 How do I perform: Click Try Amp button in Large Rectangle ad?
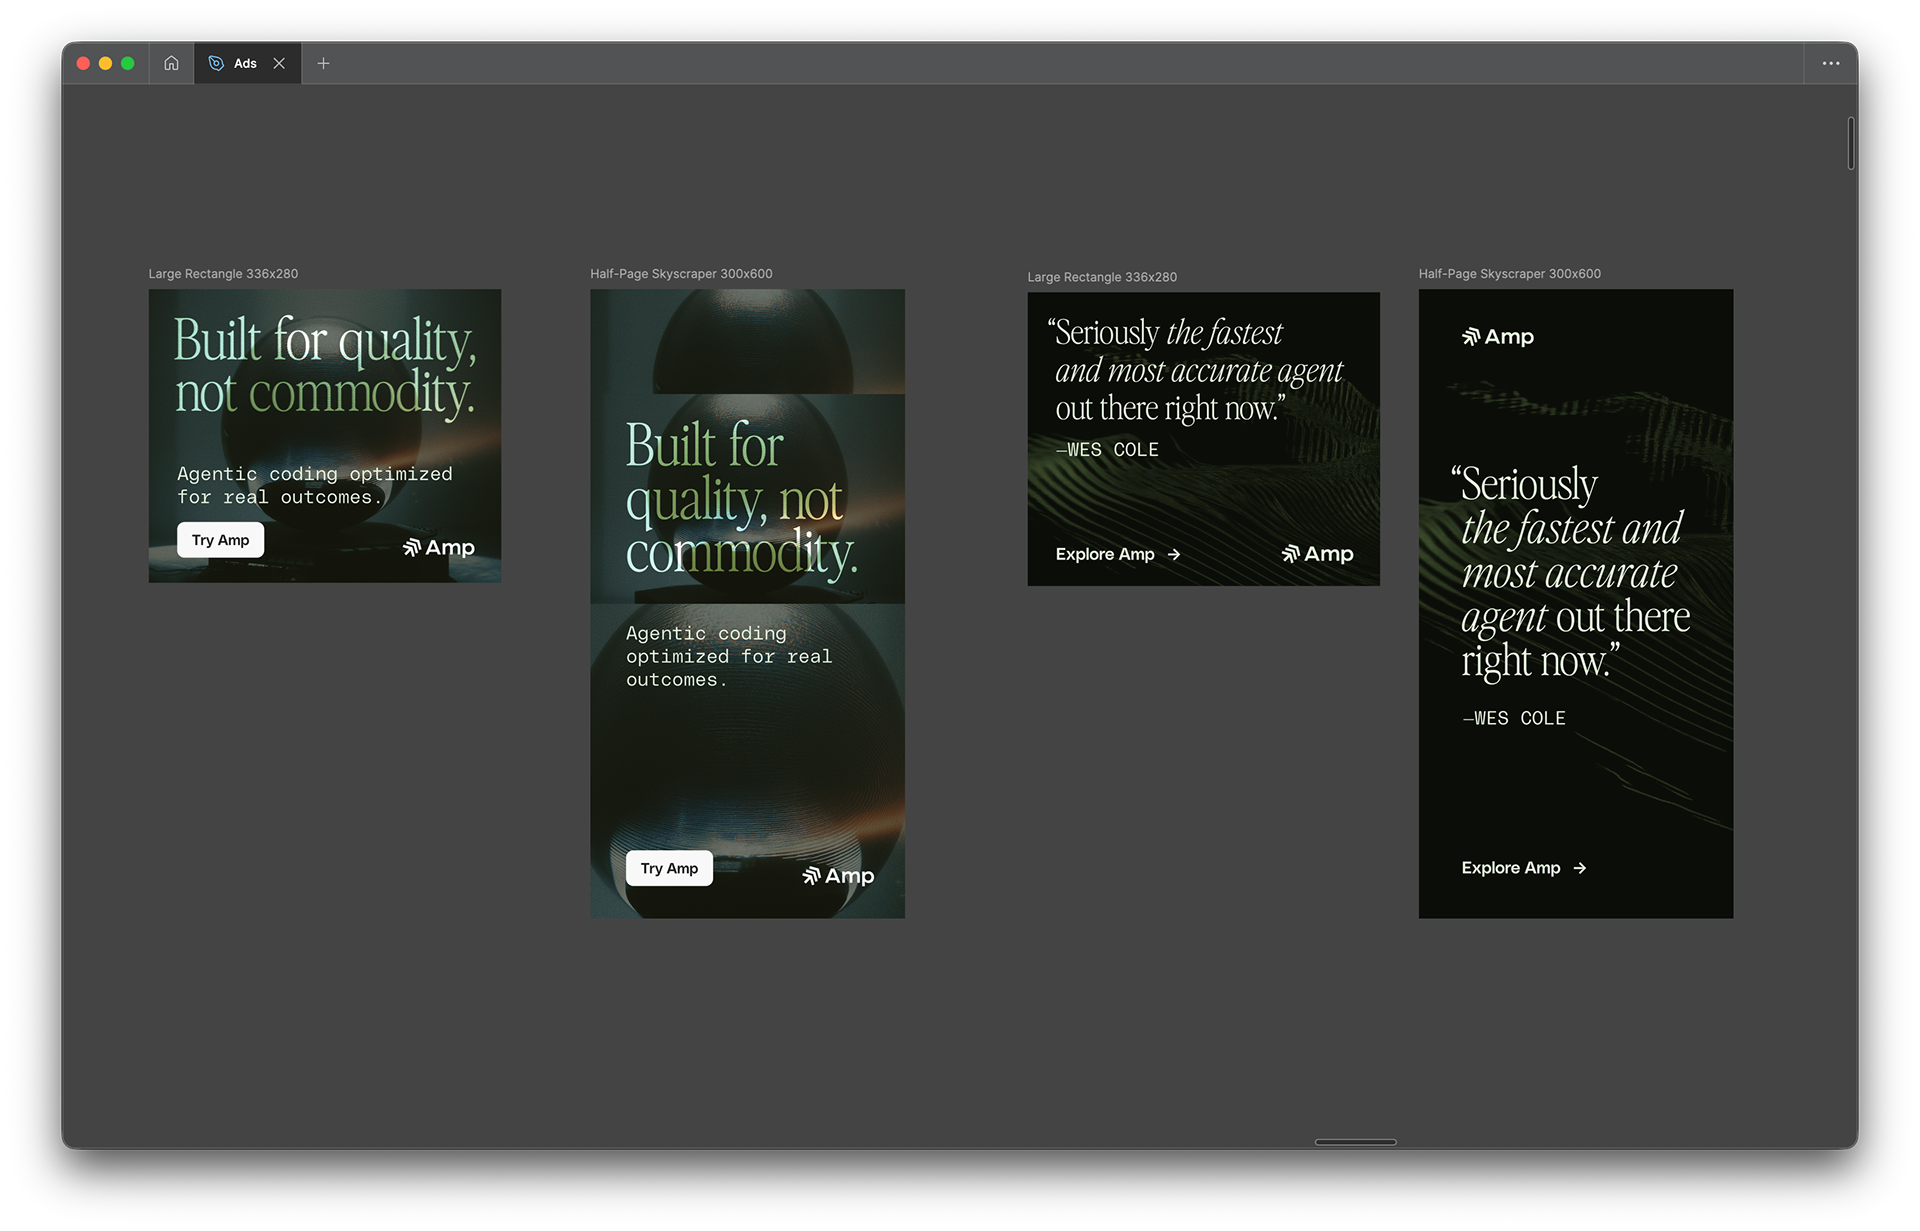tap(220, 540)
